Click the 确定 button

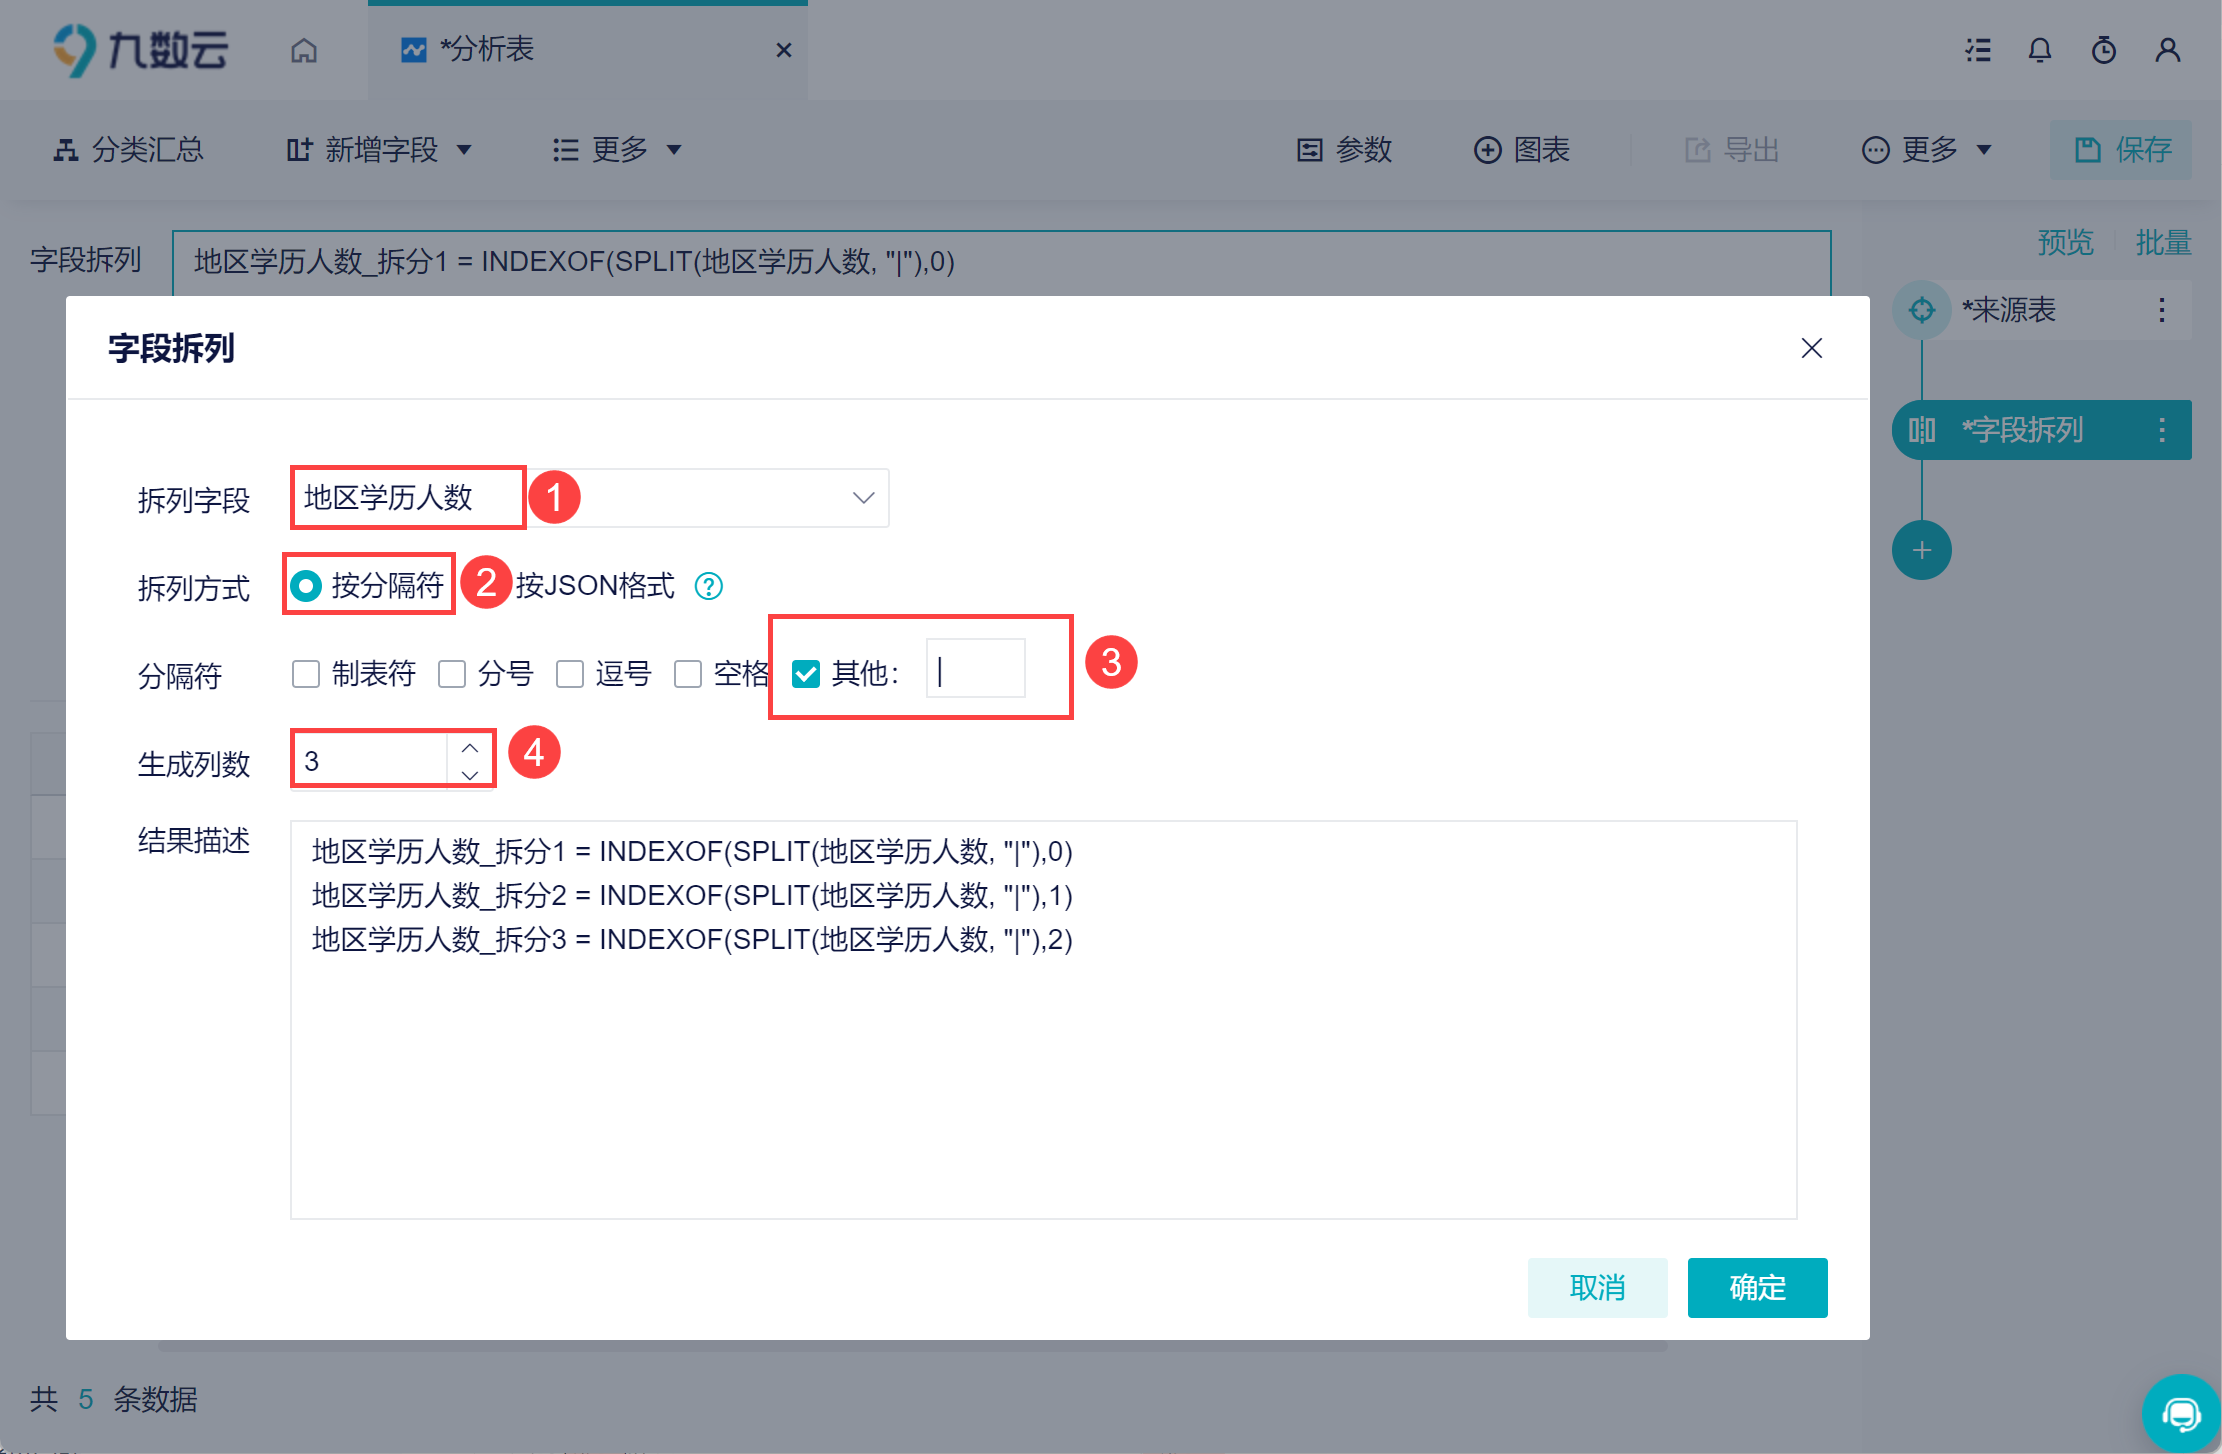click(1757, 1288)
